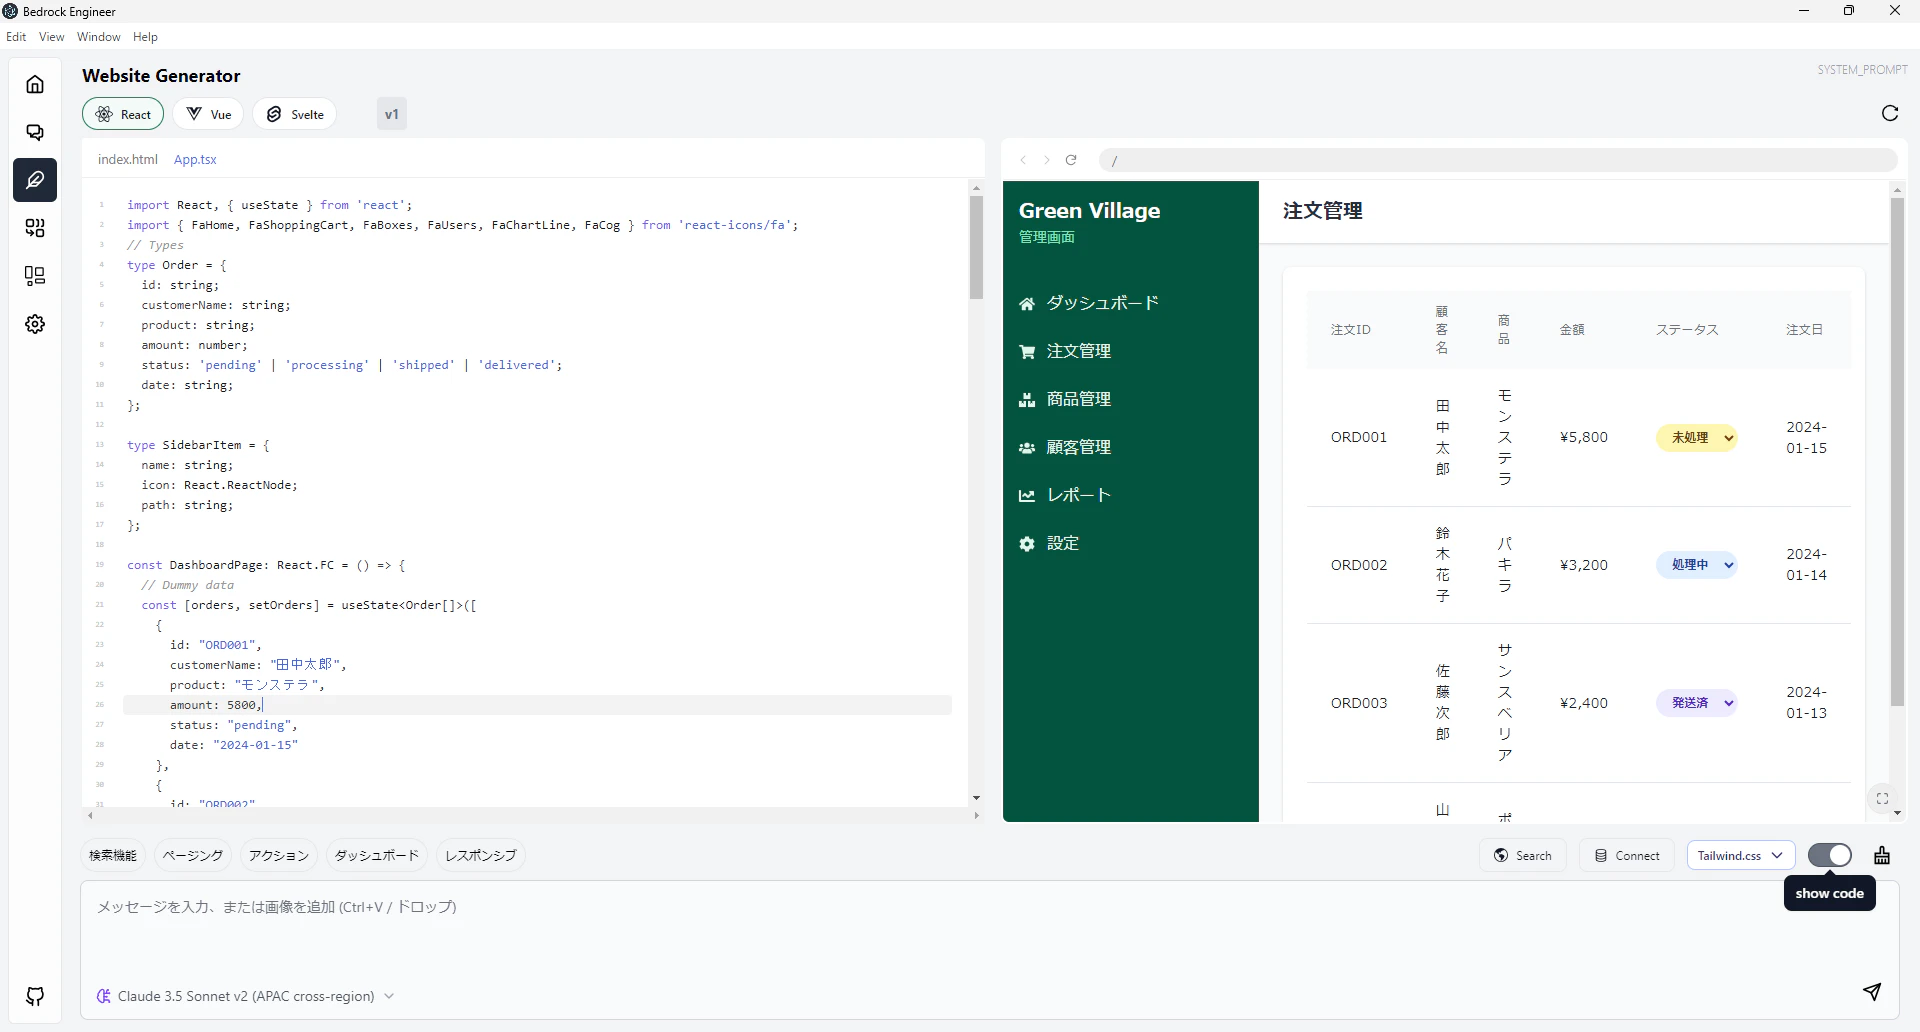
Task: Open the 未処理 status dropdown for ORD001
Action: [1697, 437]
